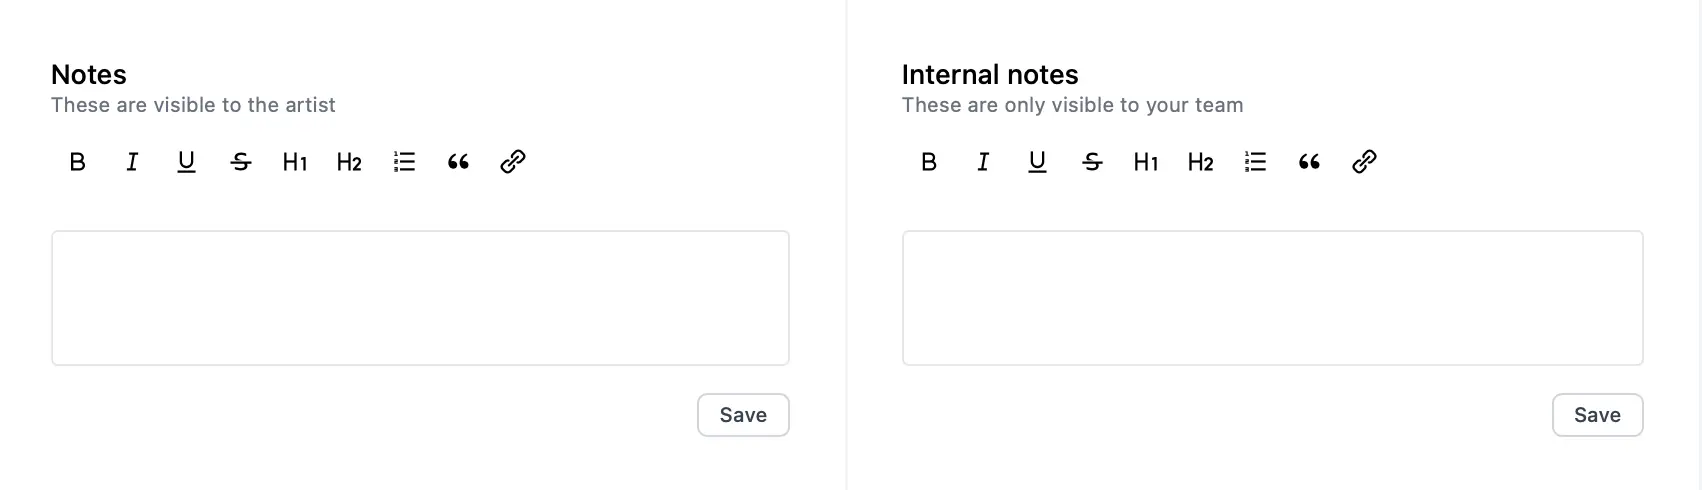This screenshot has height=490, width=1702.
Task: Toggle bold in the artist Notes toolbar
Action: (x=78, y=162)
